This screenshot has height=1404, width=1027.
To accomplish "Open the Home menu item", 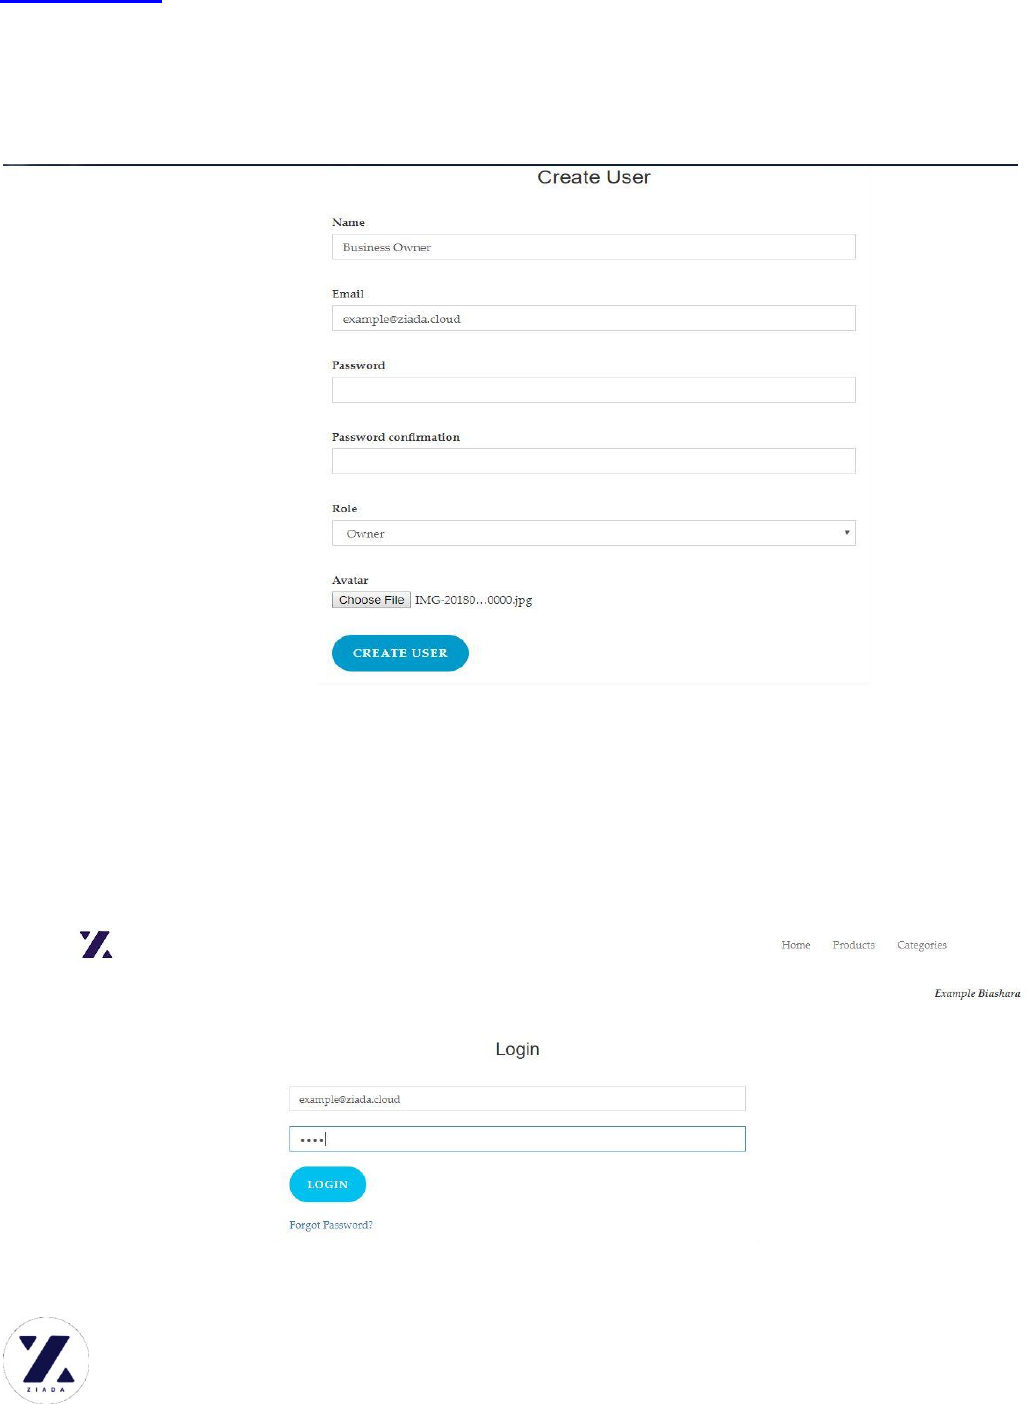I will (795, 945).
